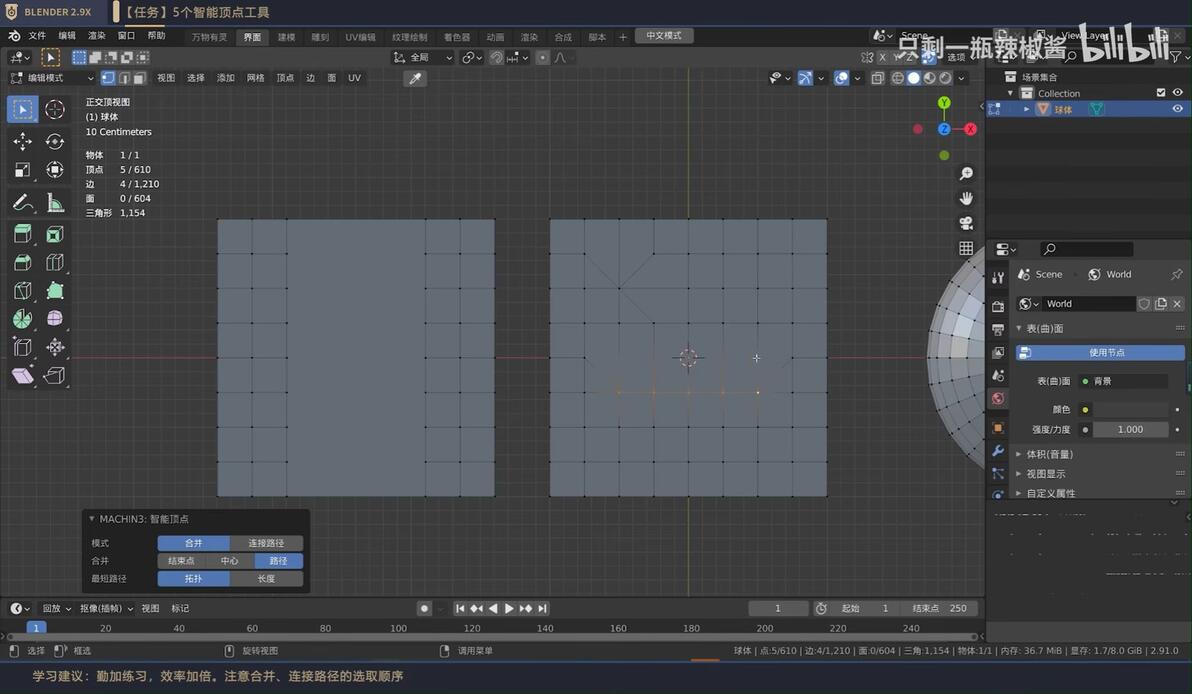Viewport: 1192px width, 694px height.
Task: Set merge option to 中心
Action: click(230, 561)
